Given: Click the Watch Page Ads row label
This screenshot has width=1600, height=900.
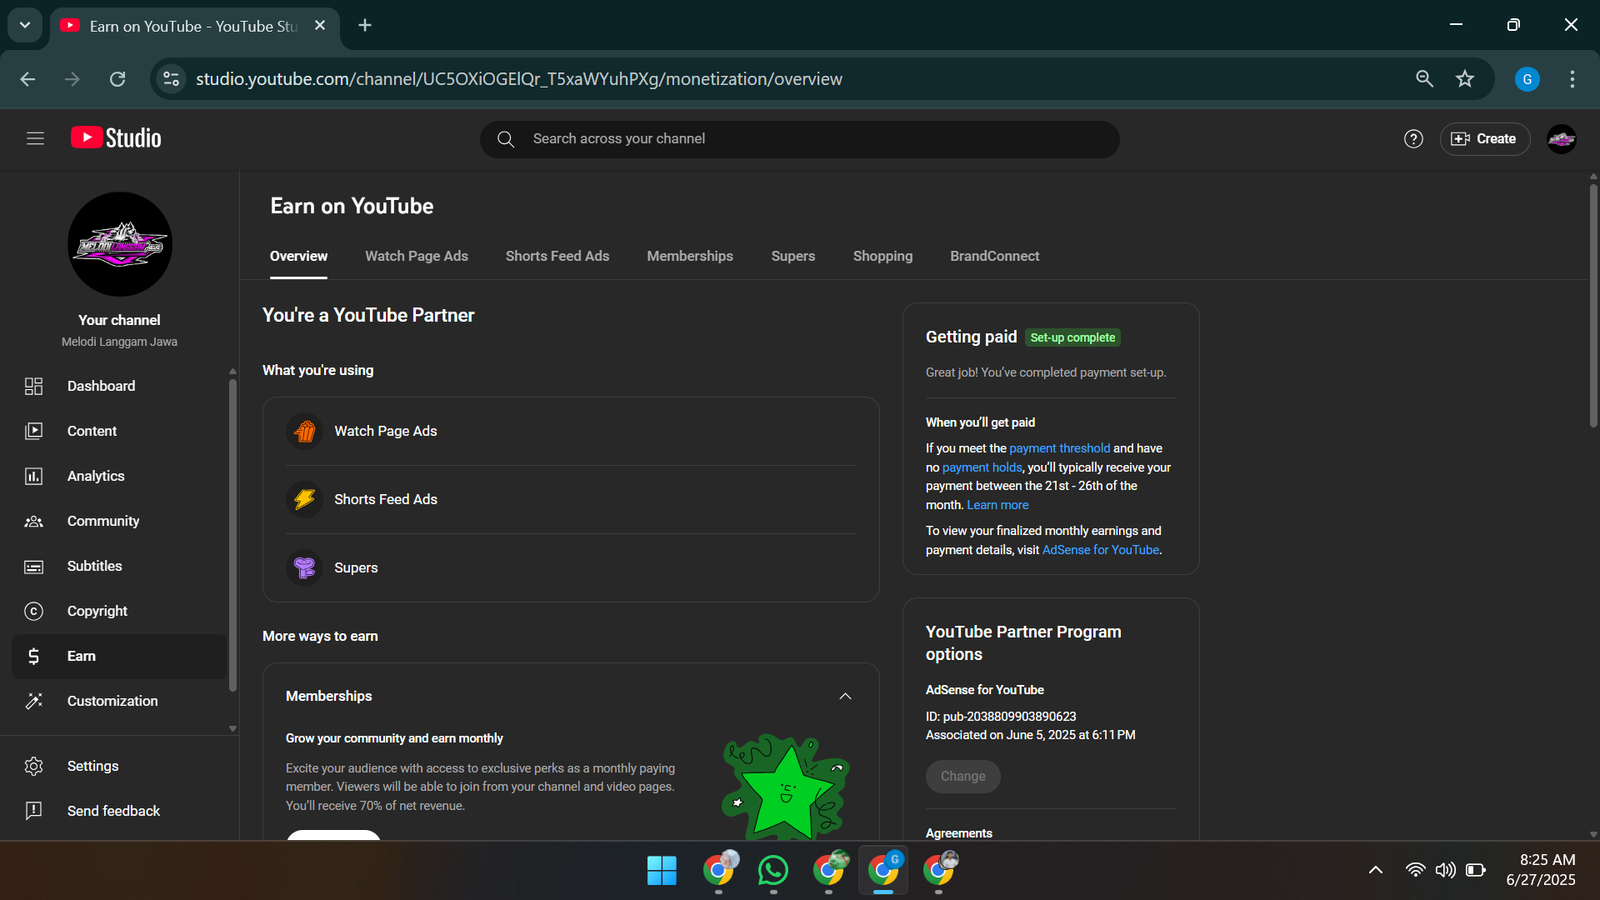Looking at the screenshot, I should 385,431.
